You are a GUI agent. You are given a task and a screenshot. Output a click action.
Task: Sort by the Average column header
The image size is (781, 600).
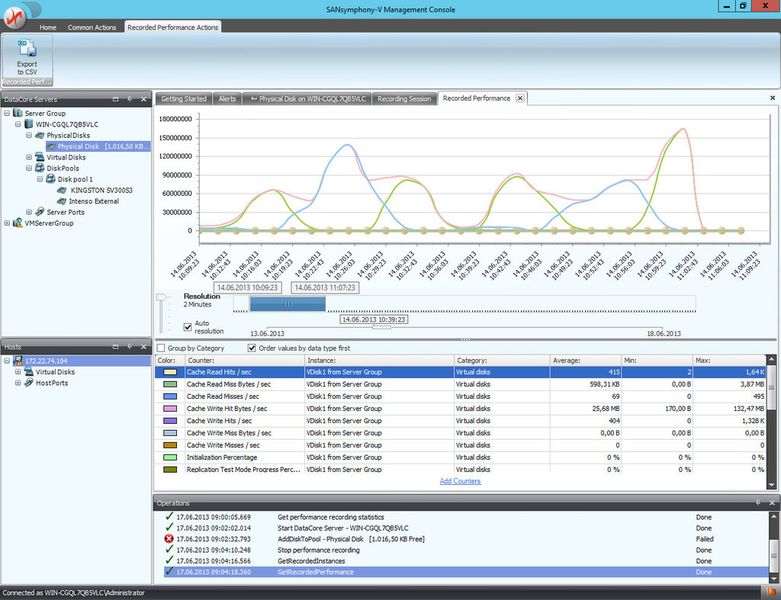tap(586, 360)
